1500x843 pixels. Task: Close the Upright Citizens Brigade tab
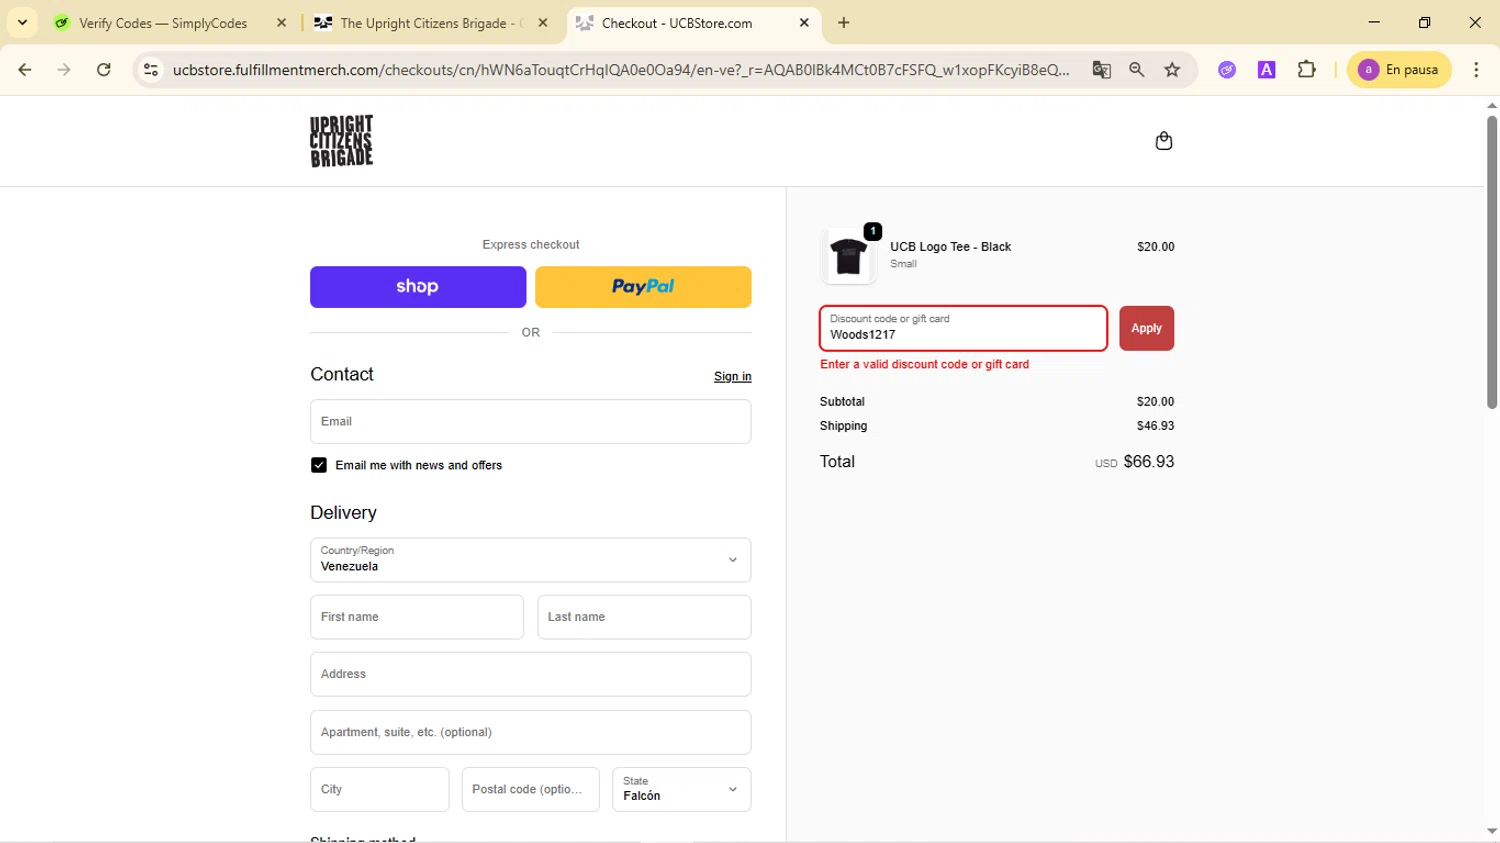[543, 23]
